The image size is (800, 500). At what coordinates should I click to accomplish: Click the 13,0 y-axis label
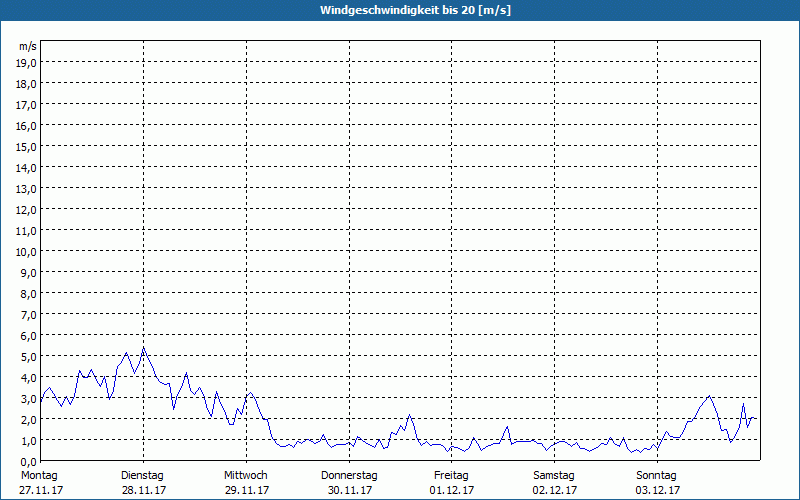[27, 189]
